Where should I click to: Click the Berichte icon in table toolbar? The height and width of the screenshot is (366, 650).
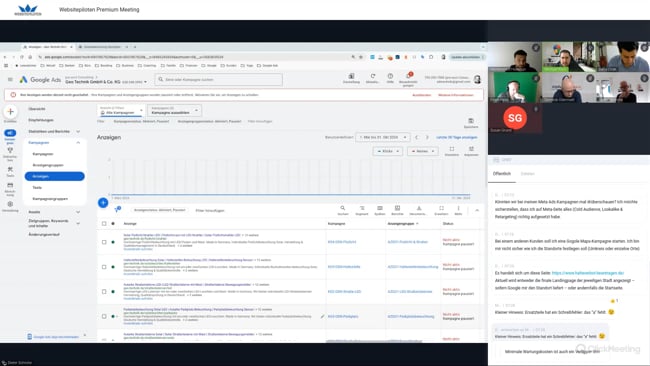coord(397,208)
